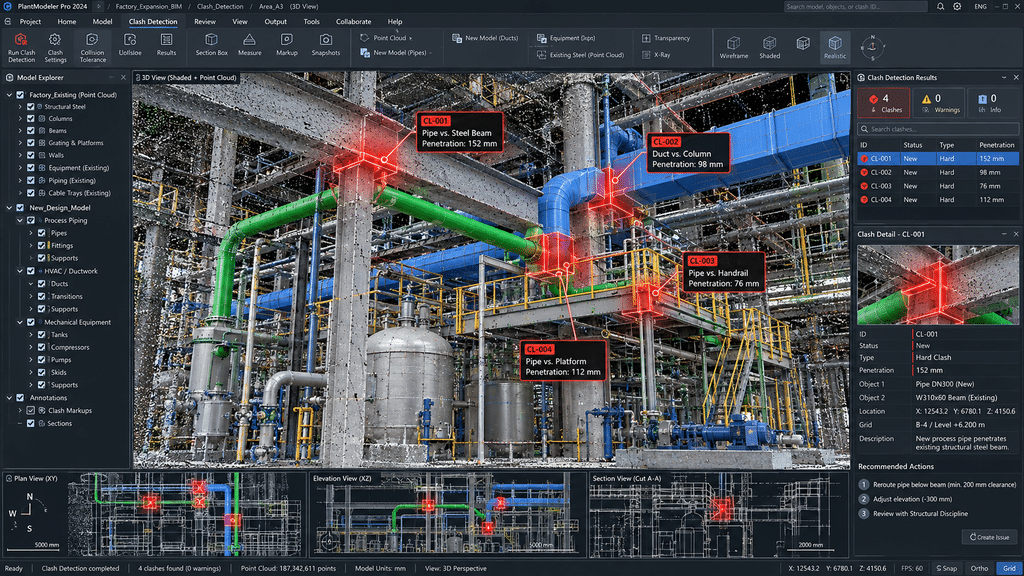Click the Run Clash Detection icon
This screenshot has height=576, width=1024.
(x=21, y=40)
